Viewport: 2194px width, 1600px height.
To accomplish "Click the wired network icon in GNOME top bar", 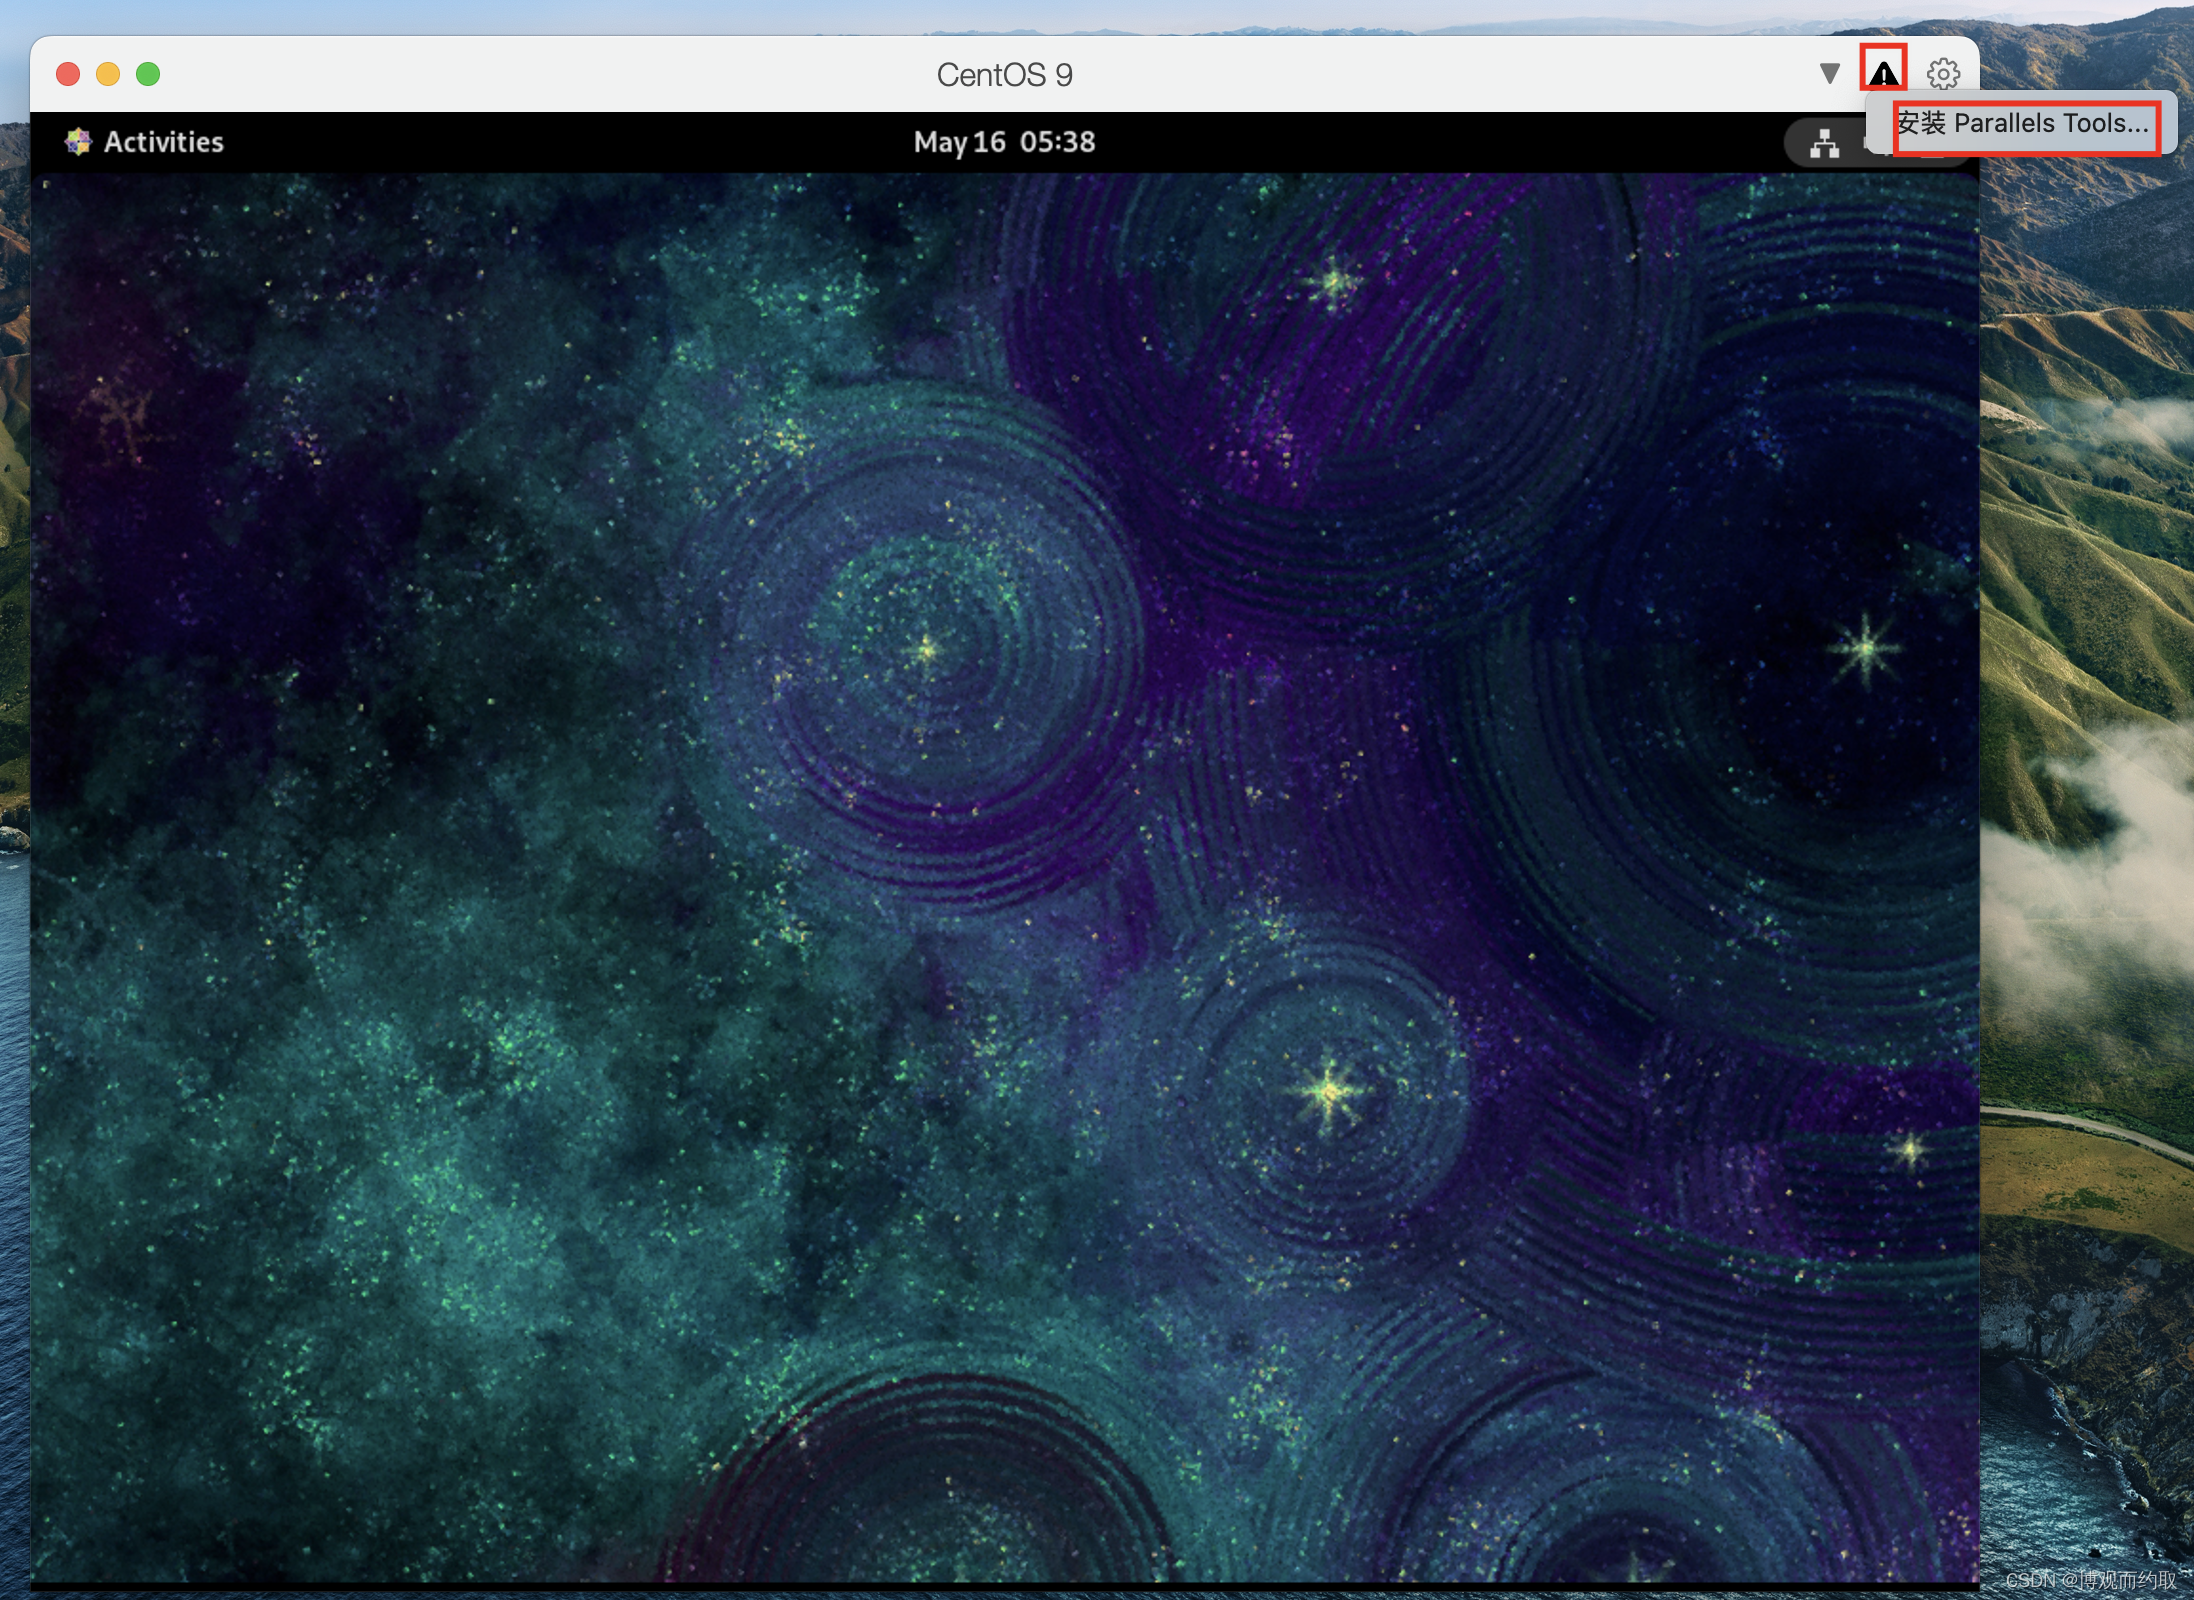I will point(1825,144).
